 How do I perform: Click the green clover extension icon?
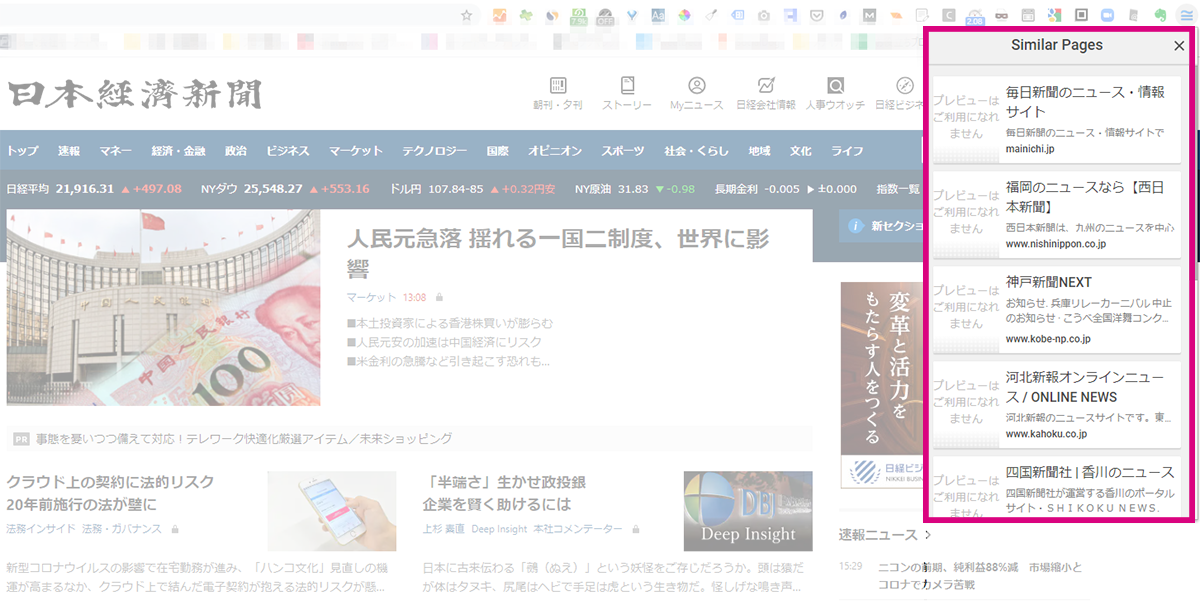(525, 15)
